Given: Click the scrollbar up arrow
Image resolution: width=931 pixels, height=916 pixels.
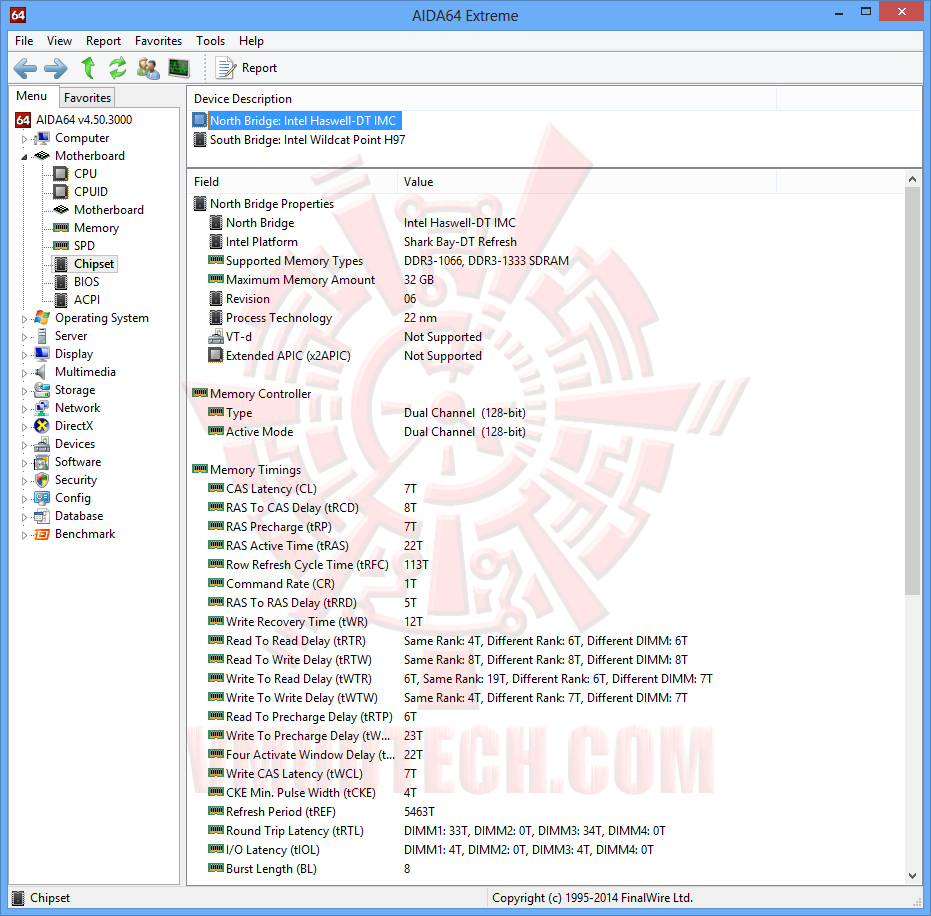Looking at the screenshot, I should pyautogui.click(x=913, y=179).
